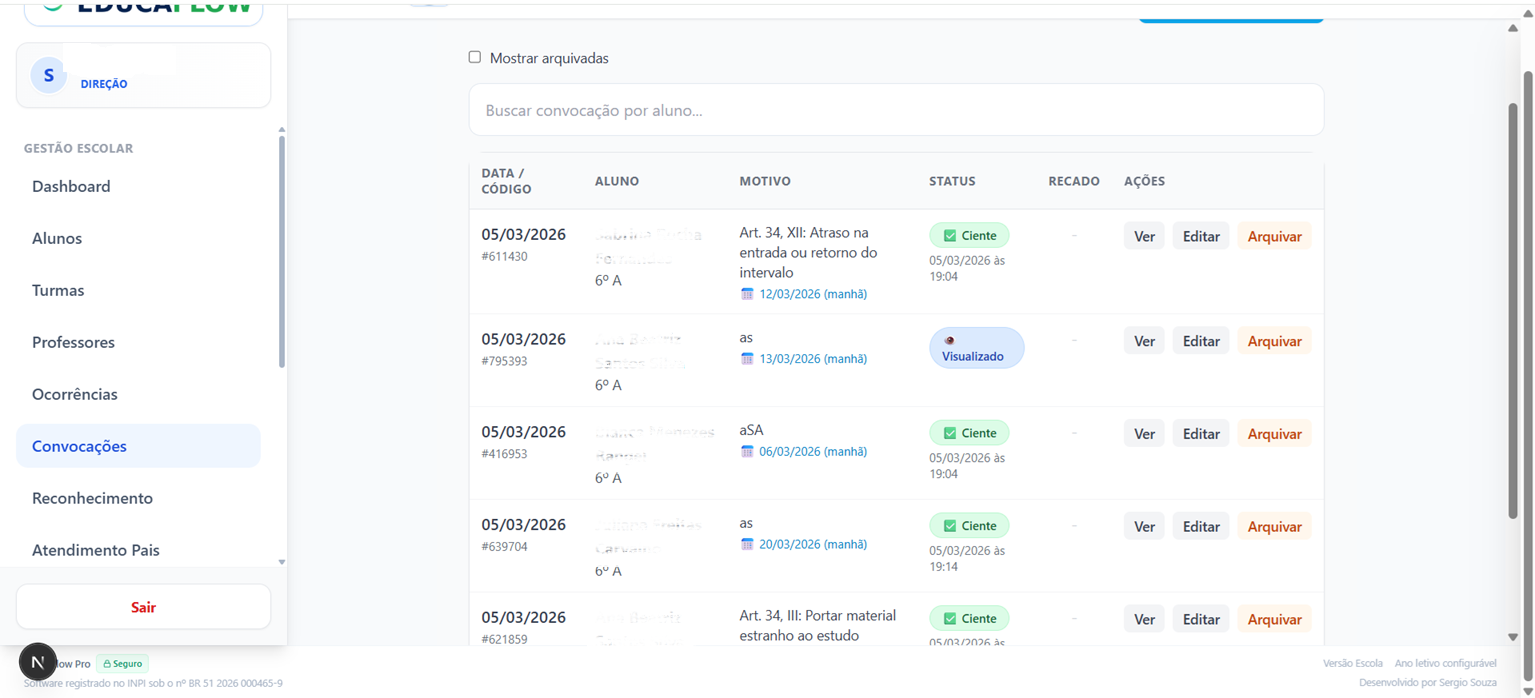This screenshot has height=698, width=1535.
Task: Click calendar icon beside 20/03/2026 (manhã)
Action: (747, 545)
